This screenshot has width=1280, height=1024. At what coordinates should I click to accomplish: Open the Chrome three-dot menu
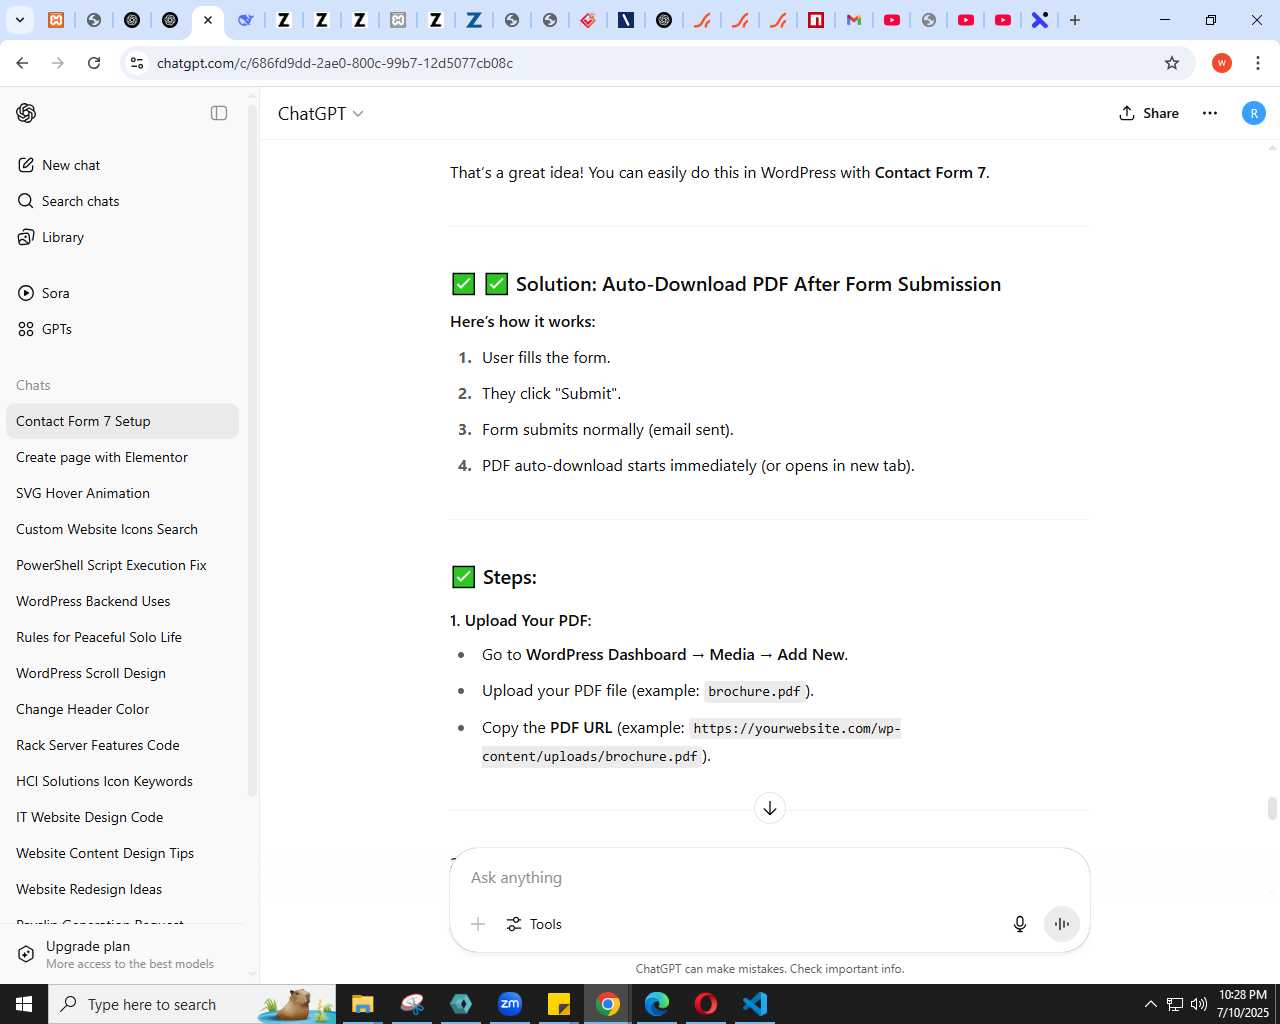pyautogui.click(x=1258, y=63)
